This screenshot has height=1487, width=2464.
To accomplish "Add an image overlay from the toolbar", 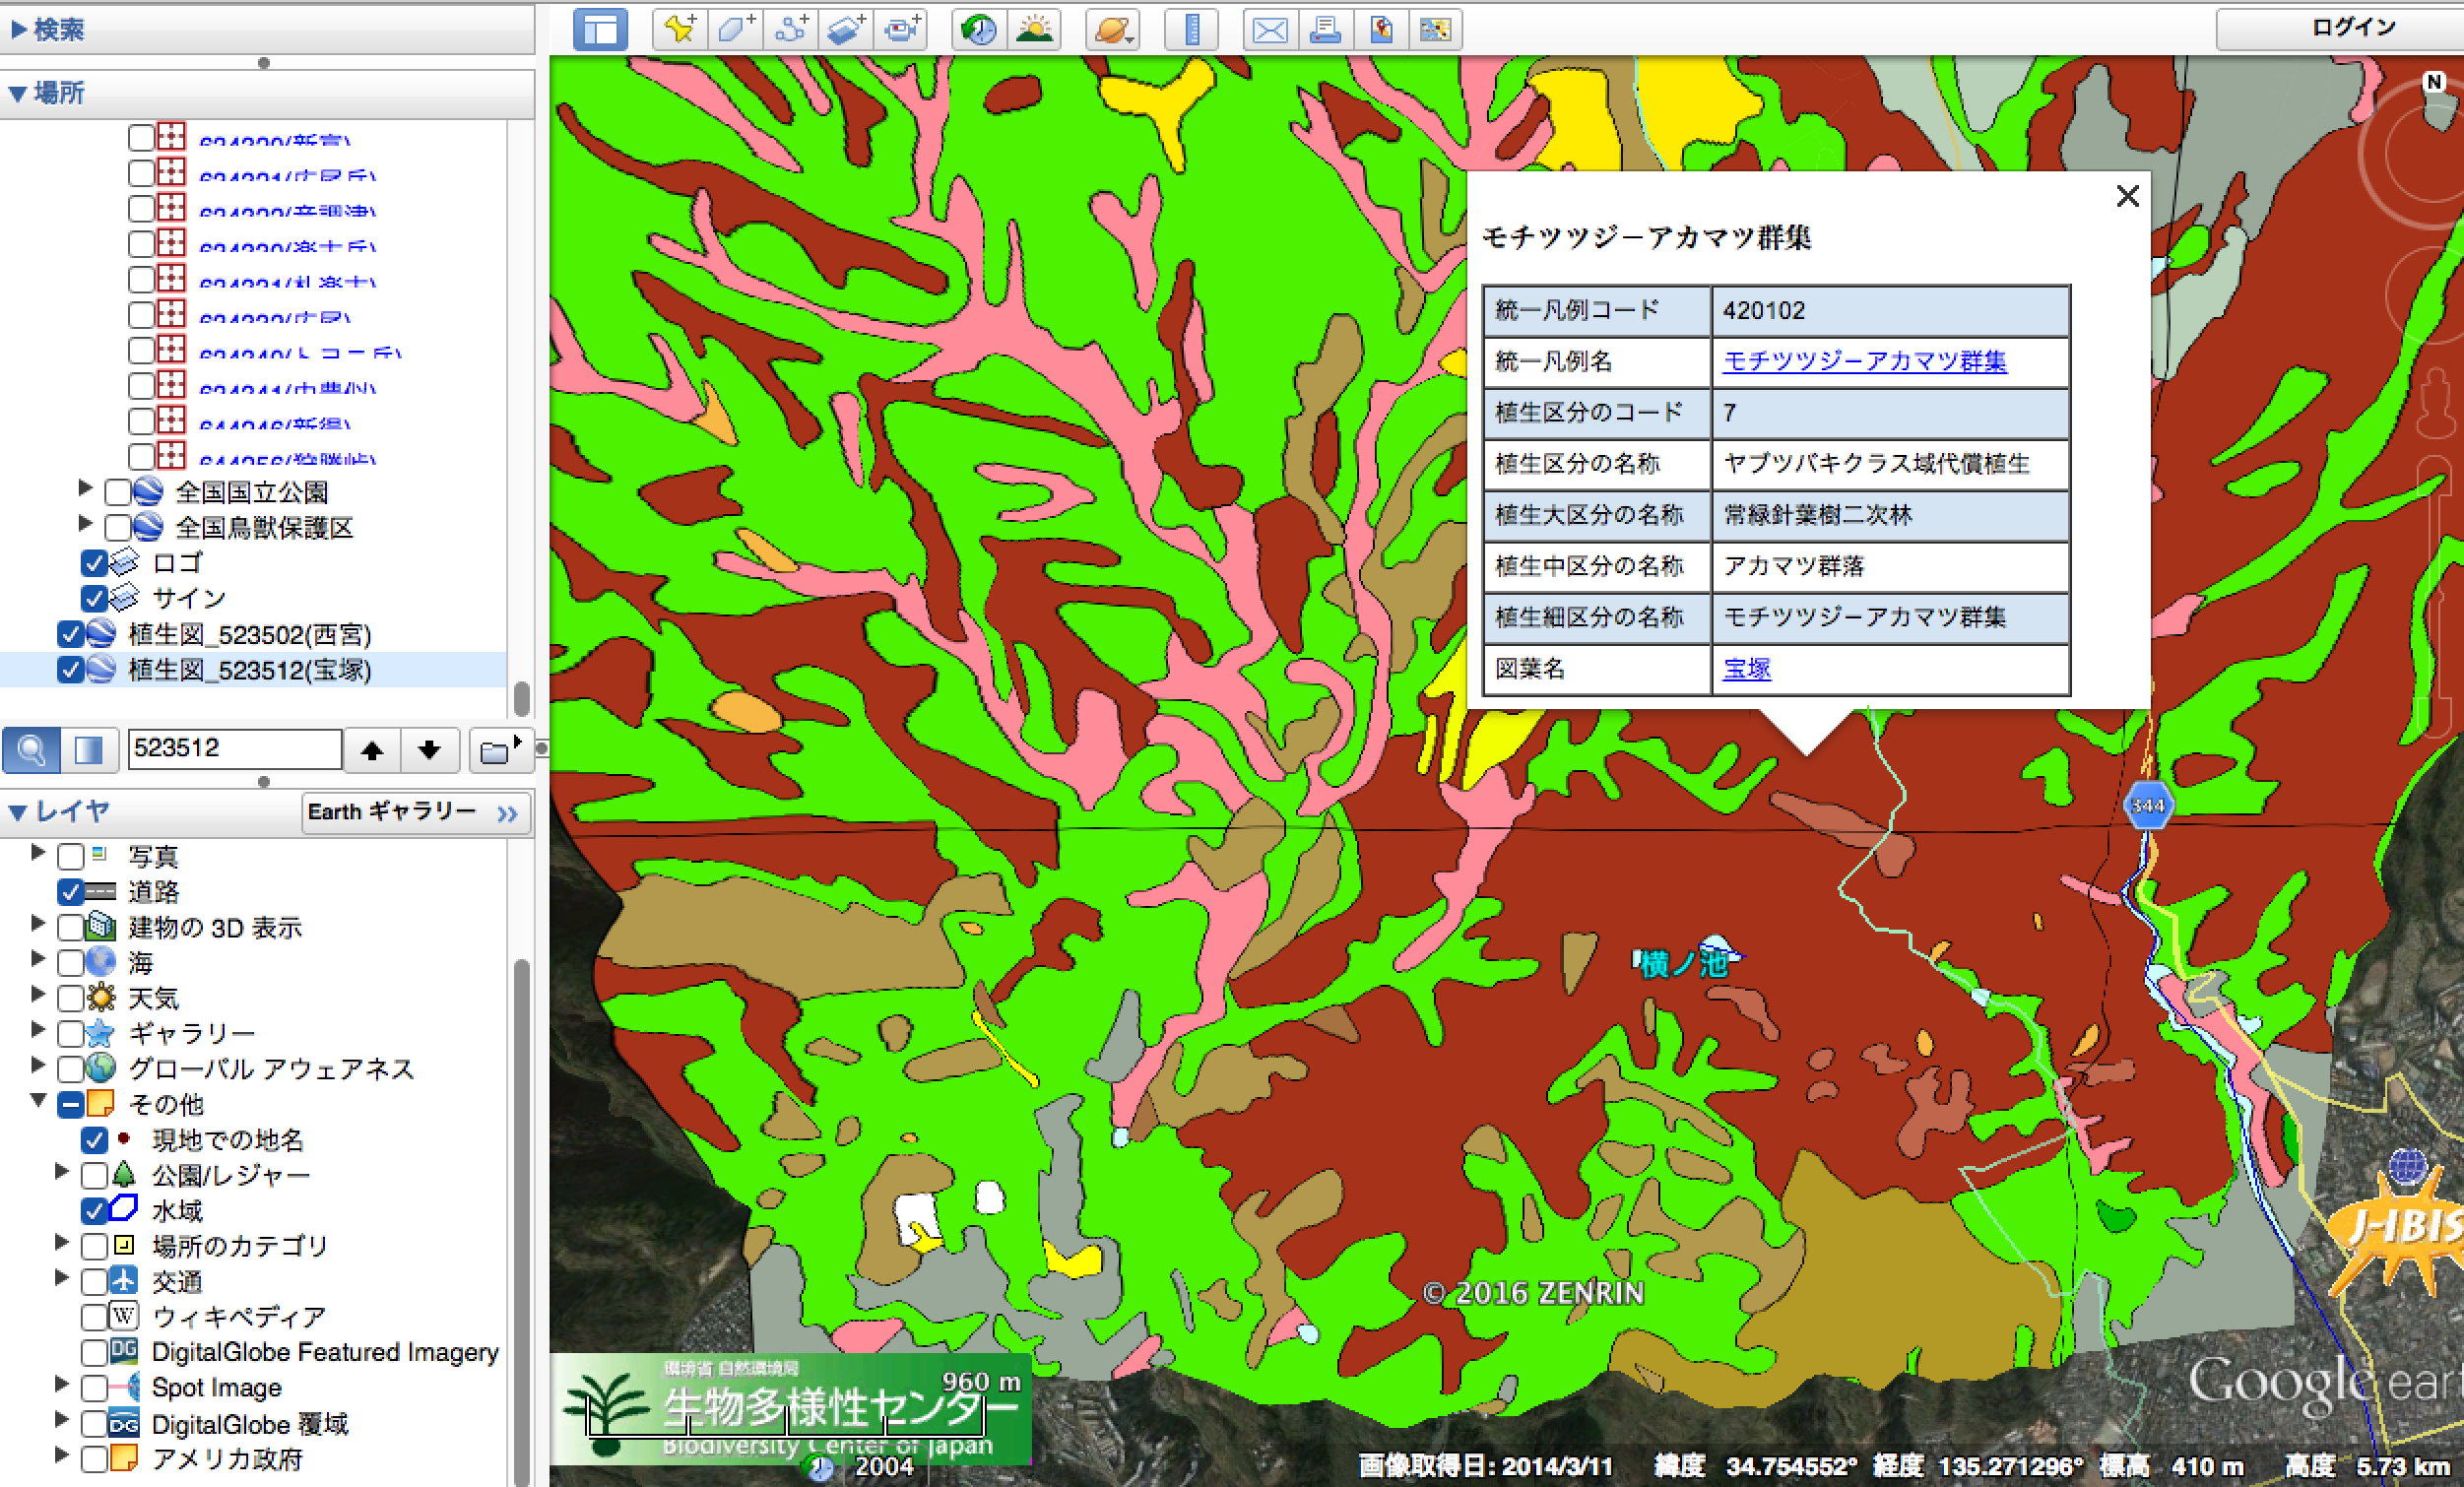I will 846,29.
